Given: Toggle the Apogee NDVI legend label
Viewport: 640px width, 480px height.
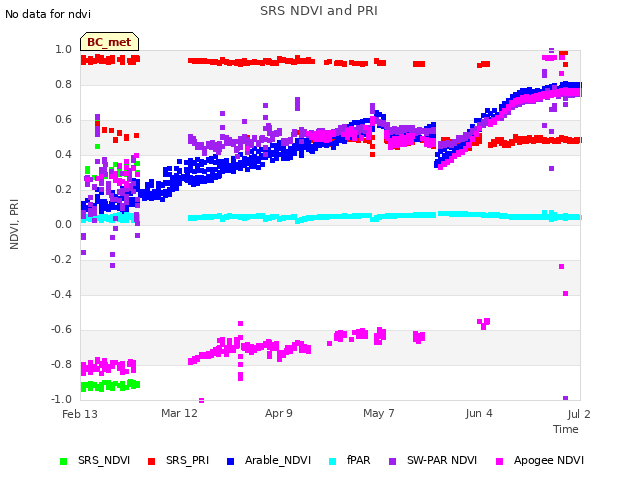Looking at the screenshot, I should (x=549, y=460).
